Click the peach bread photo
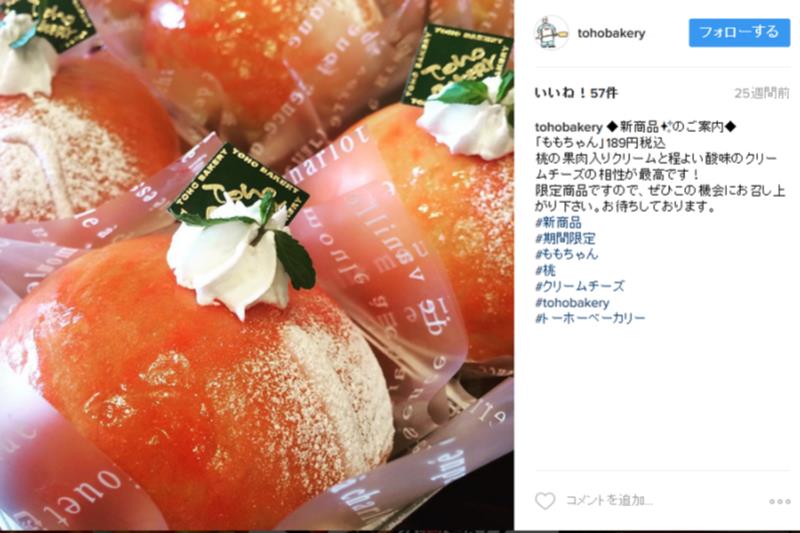 pos(257,265)
